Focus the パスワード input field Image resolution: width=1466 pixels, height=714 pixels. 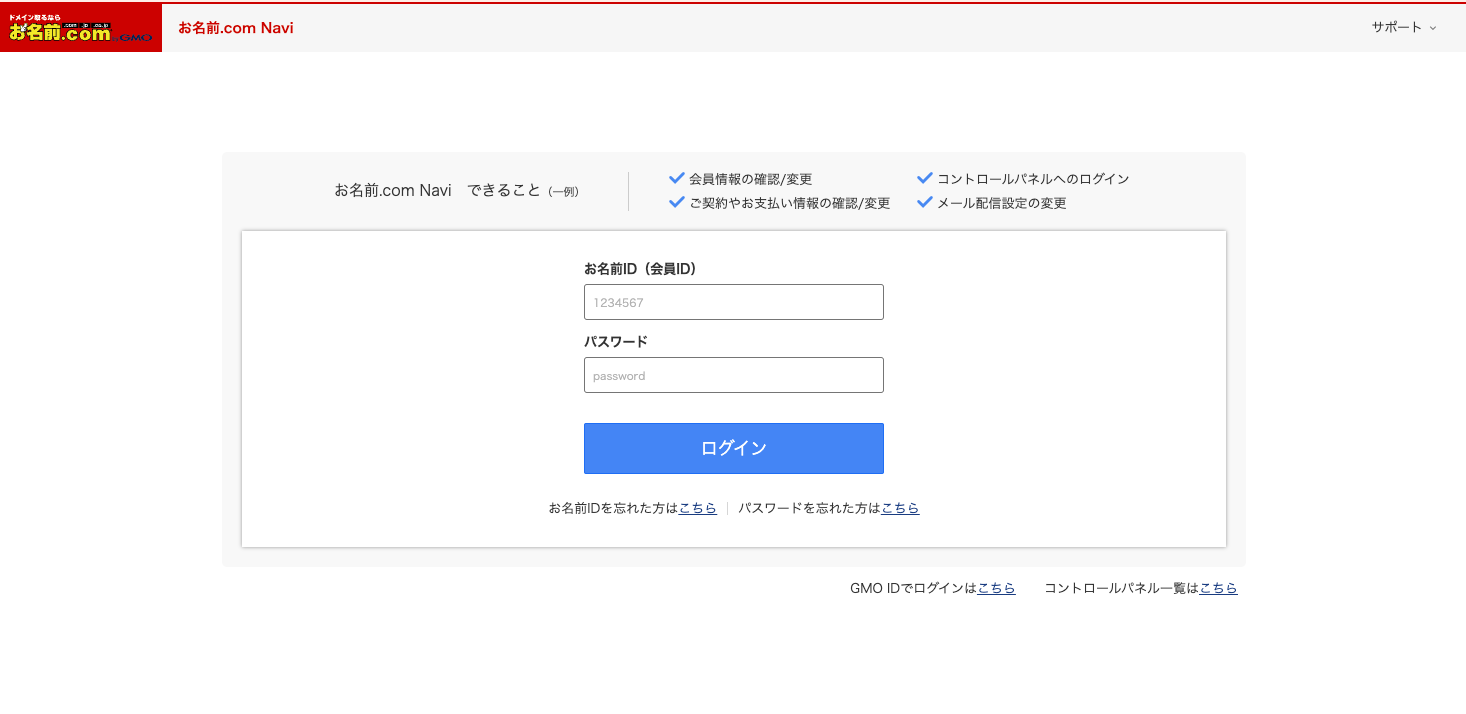tap(734, 375)
